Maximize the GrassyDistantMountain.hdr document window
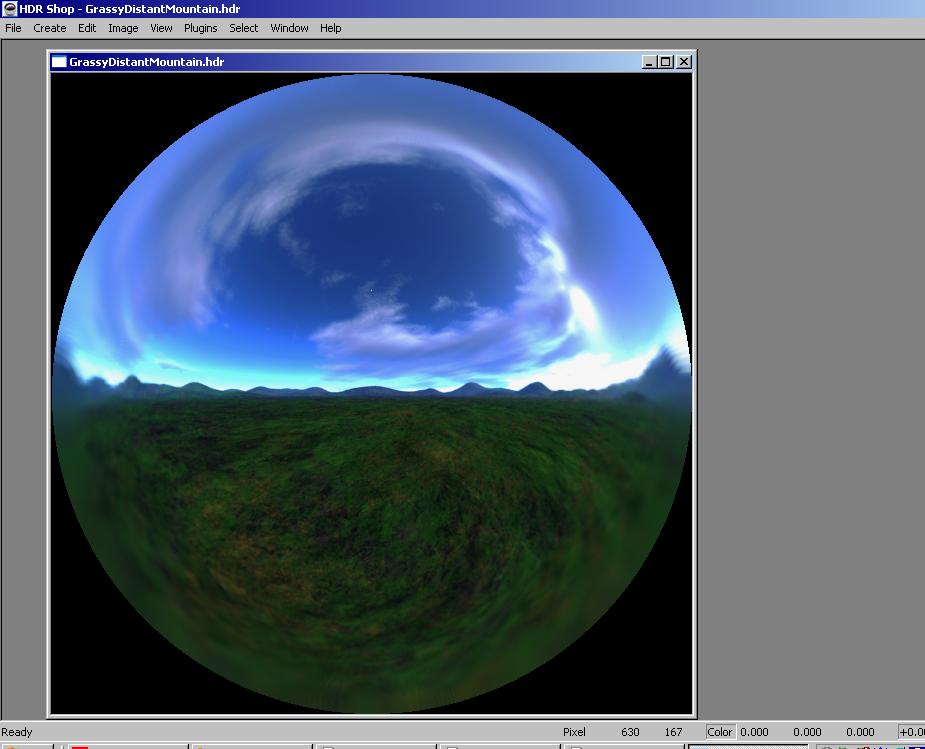Image resolution: width=925 pixels, height=749 pixels. point(667,62)
